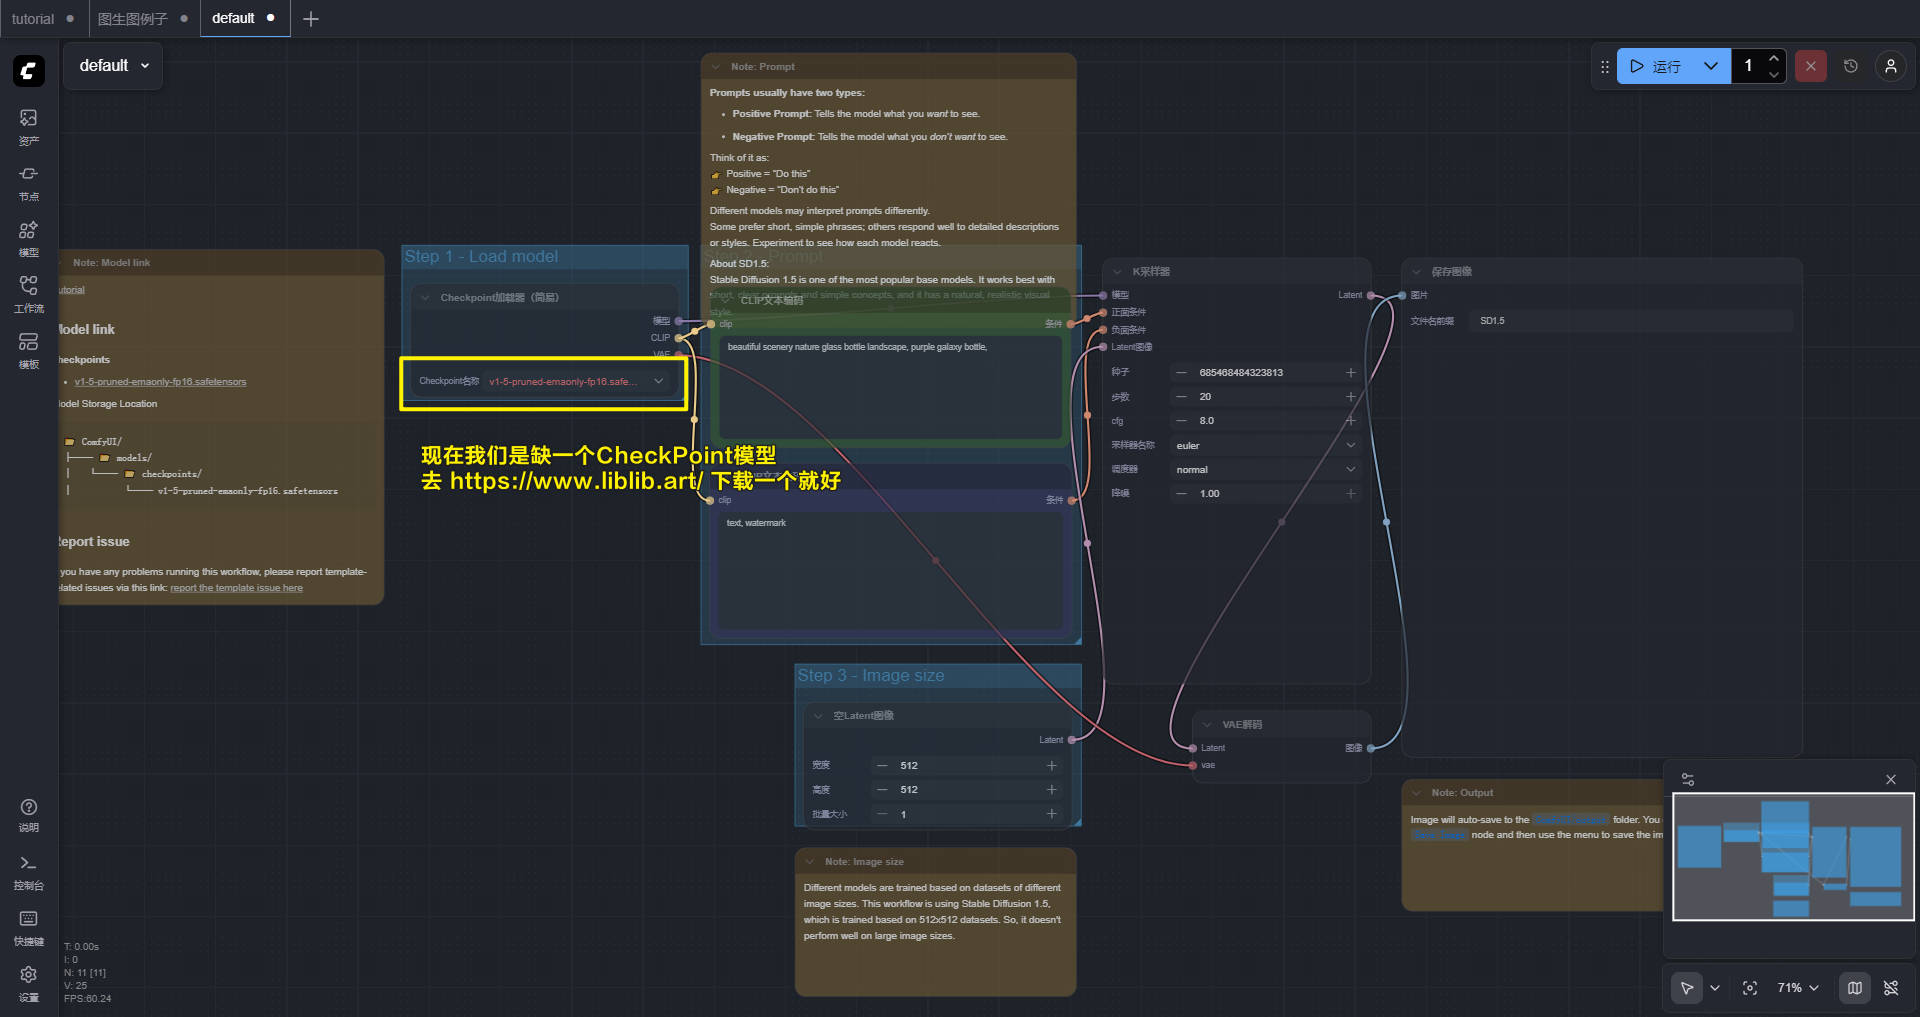Image resolution: width=1920 pixels, height=1017 pixels.
Task: Open the Templates sidebar icon
Action: (28, 349)
